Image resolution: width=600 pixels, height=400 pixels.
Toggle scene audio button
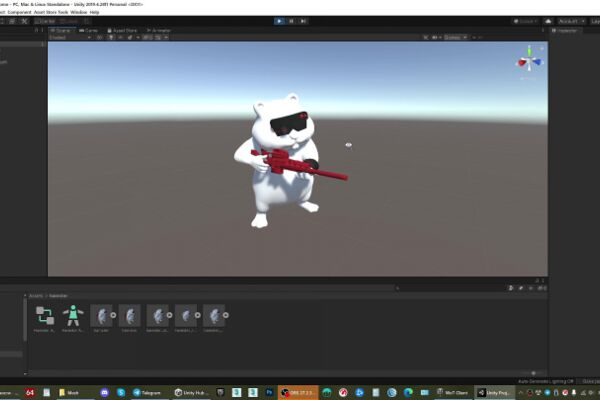[x=121, y=38]
